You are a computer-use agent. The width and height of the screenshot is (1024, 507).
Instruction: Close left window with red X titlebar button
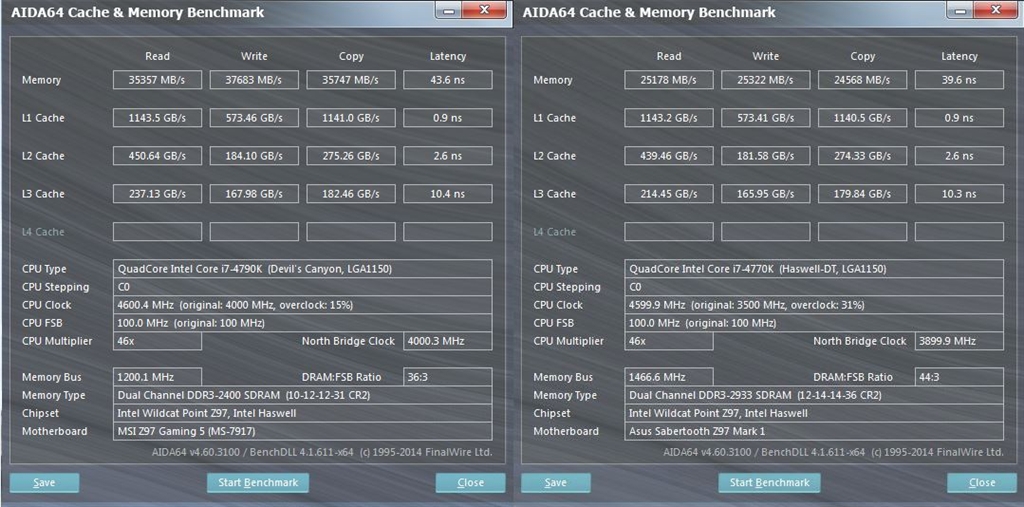point(484,9)
